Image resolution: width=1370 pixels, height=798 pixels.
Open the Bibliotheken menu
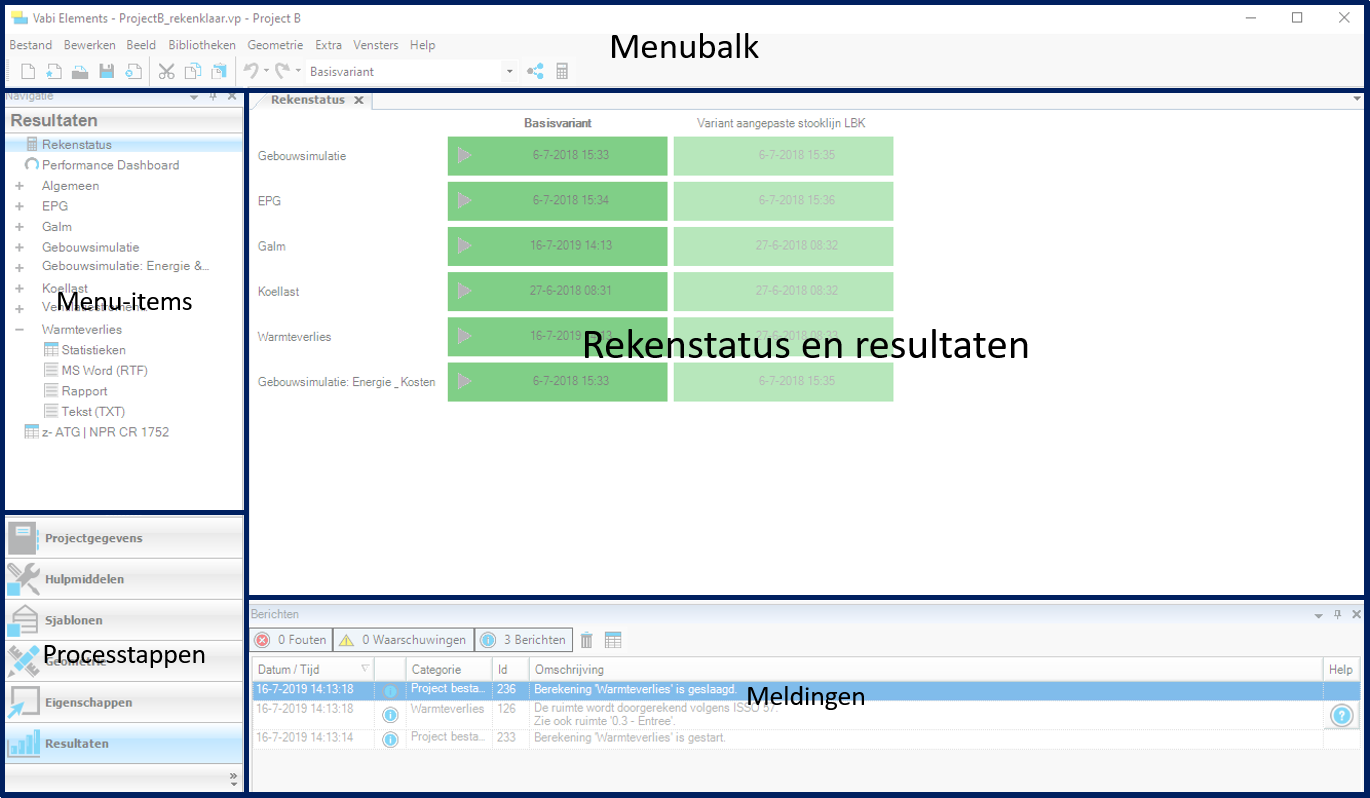click(202, 45)
